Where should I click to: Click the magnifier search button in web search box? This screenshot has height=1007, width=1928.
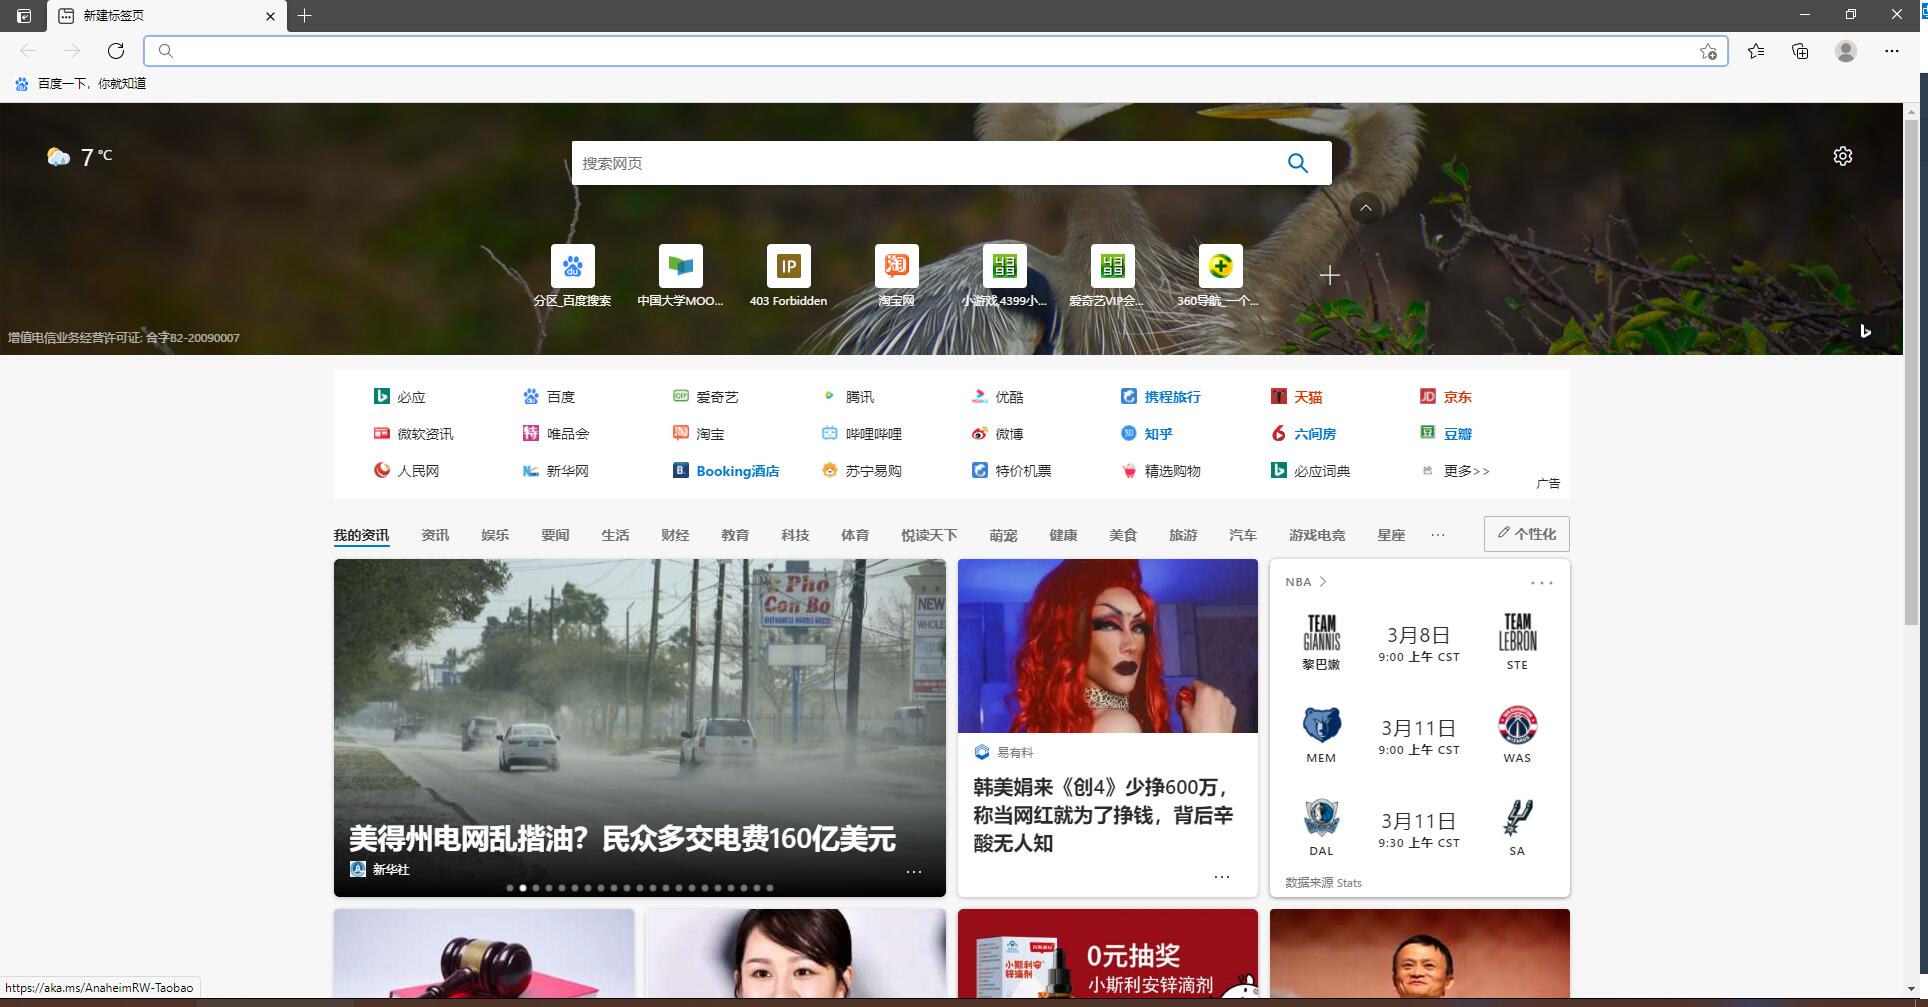(1298, 163)
